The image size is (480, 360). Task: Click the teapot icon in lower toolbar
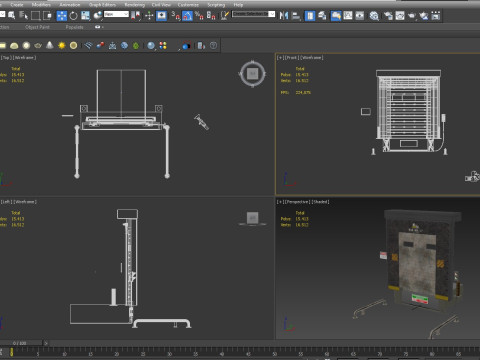pos(38,45)
